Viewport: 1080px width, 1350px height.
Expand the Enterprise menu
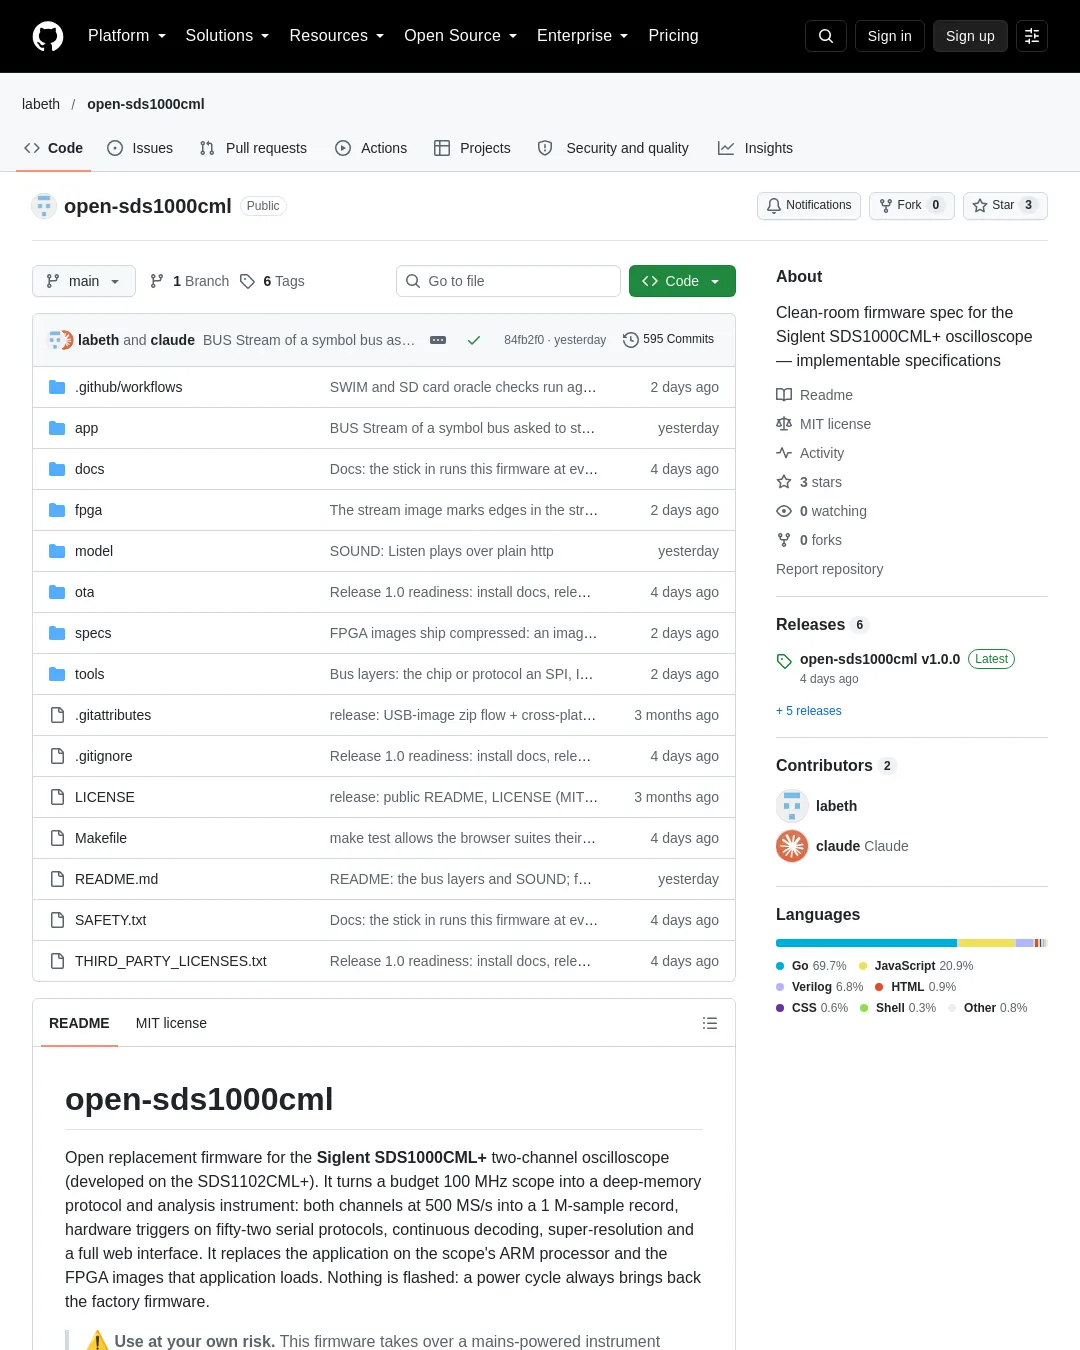pos(582,36)
